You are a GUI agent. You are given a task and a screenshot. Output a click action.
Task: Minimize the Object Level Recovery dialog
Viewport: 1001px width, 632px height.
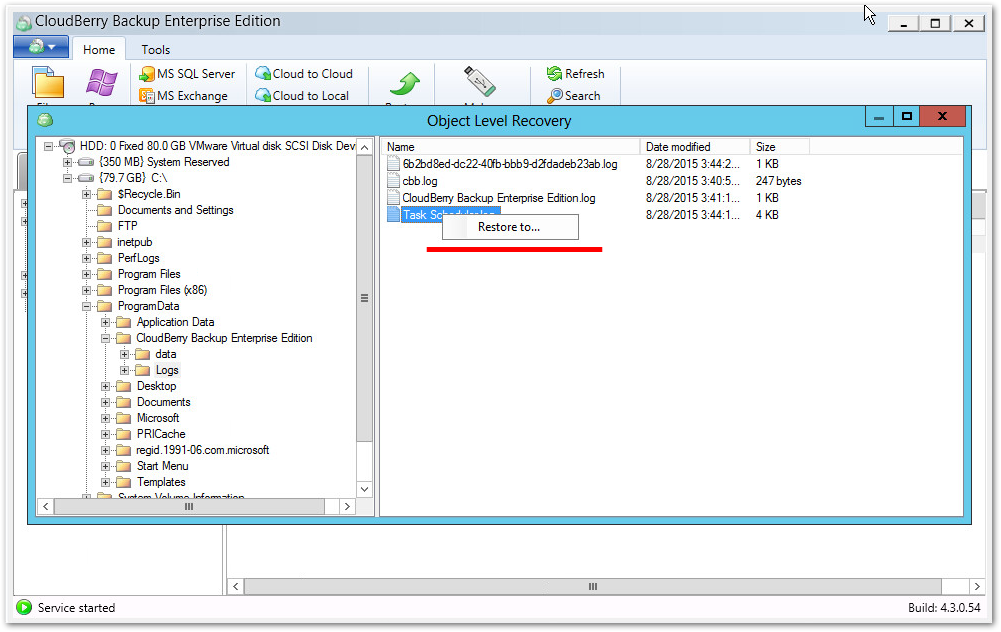click(879, 116)
